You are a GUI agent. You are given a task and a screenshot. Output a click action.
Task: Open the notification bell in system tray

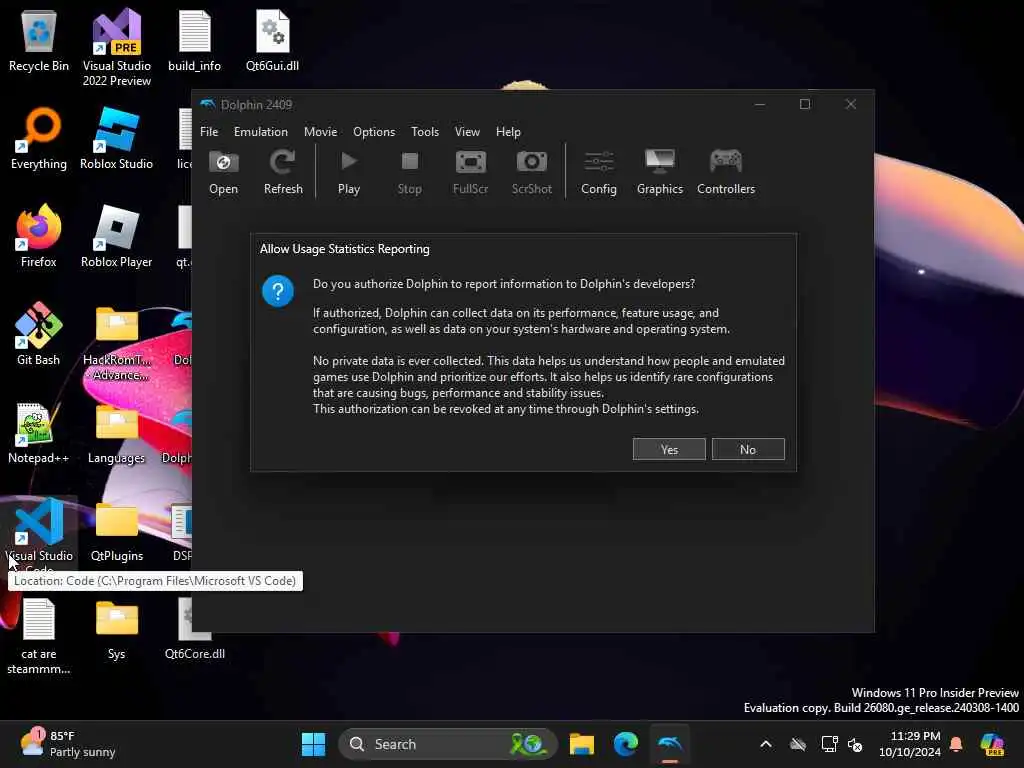[x=956, y=744]
